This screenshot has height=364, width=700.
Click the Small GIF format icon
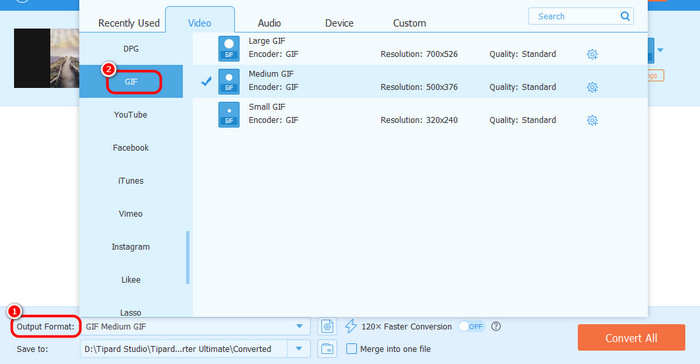pos(229,114)
